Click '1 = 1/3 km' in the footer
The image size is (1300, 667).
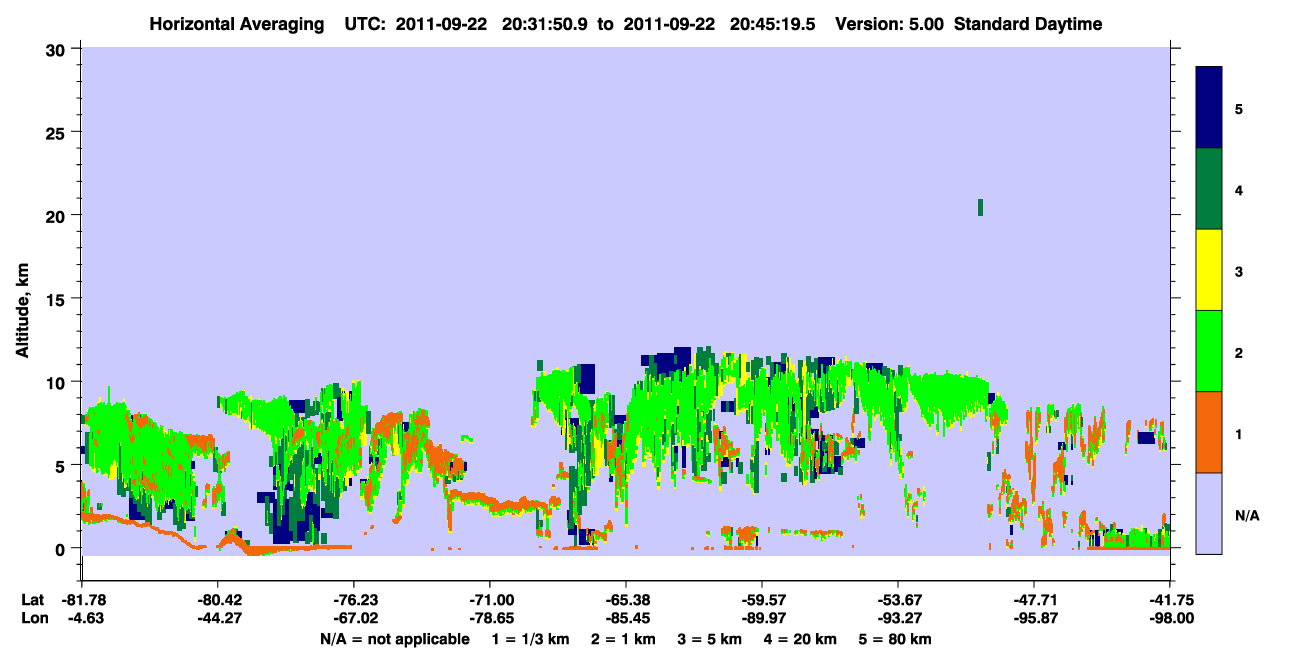pos(528,639)
